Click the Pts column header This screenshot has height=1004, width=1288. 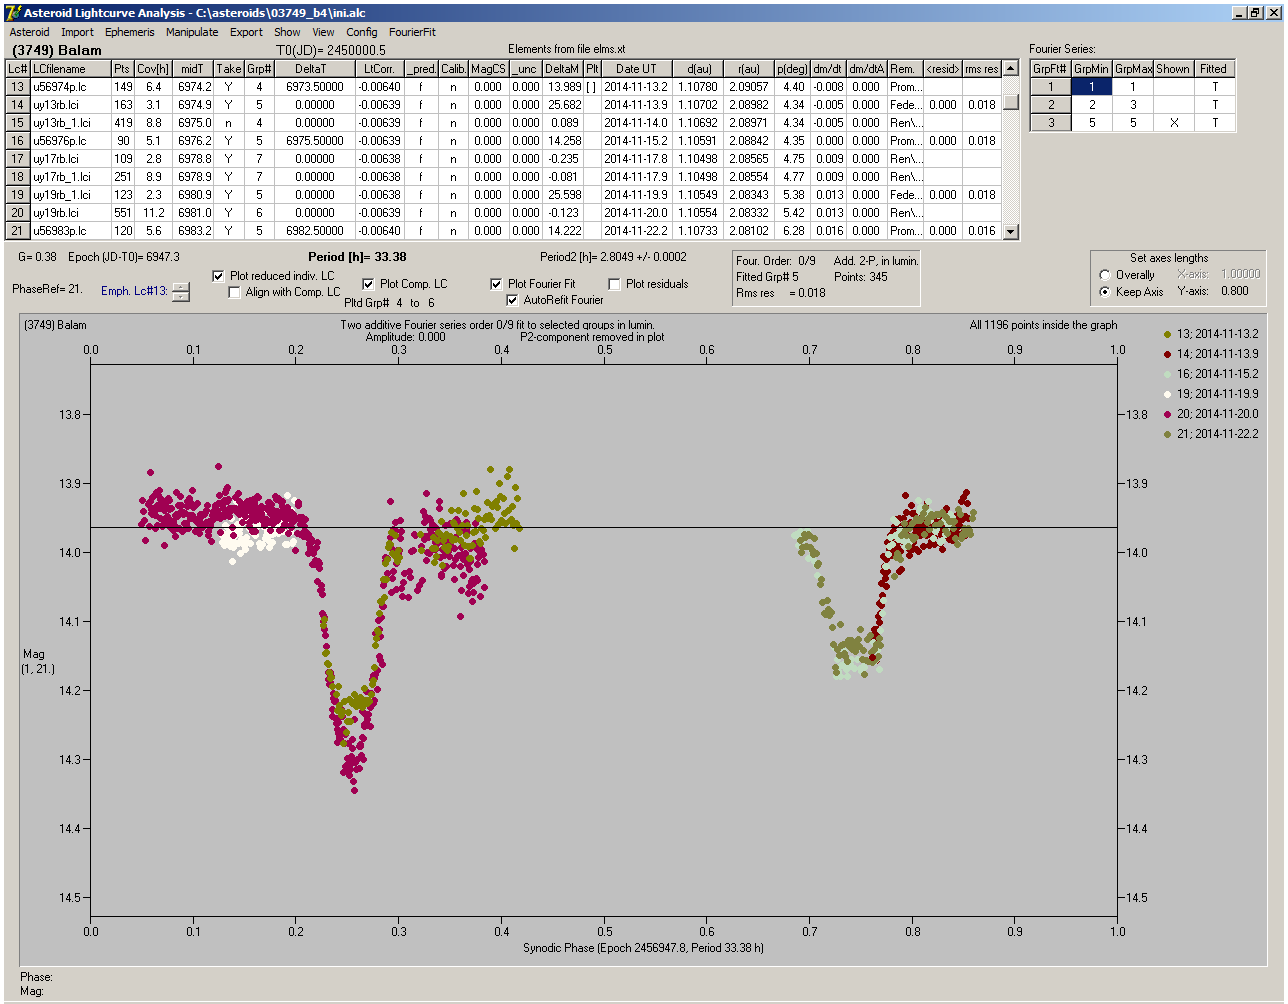point(122,69)
